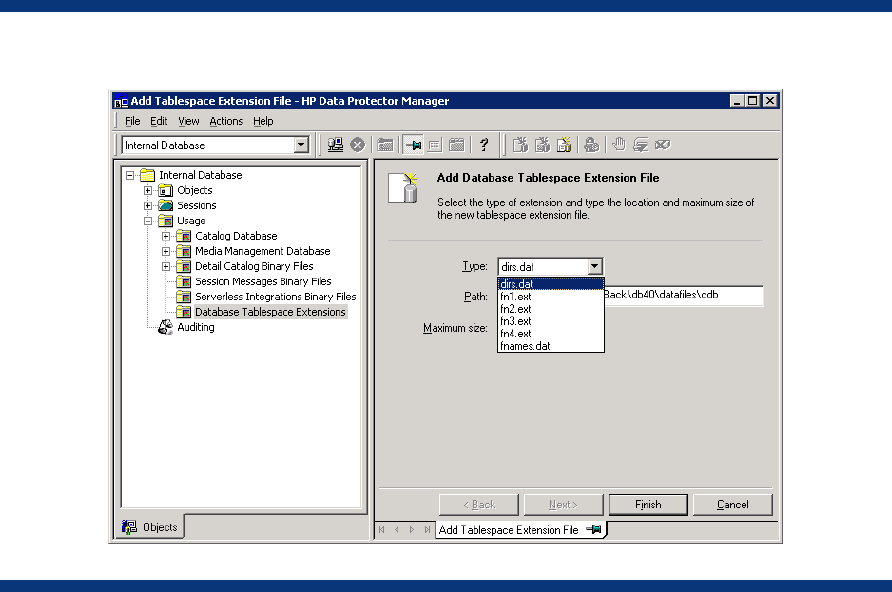Click the Objects icon in bottom tab
The width and height of the screenshot is (892, 592).
click(x=129, y=526)
